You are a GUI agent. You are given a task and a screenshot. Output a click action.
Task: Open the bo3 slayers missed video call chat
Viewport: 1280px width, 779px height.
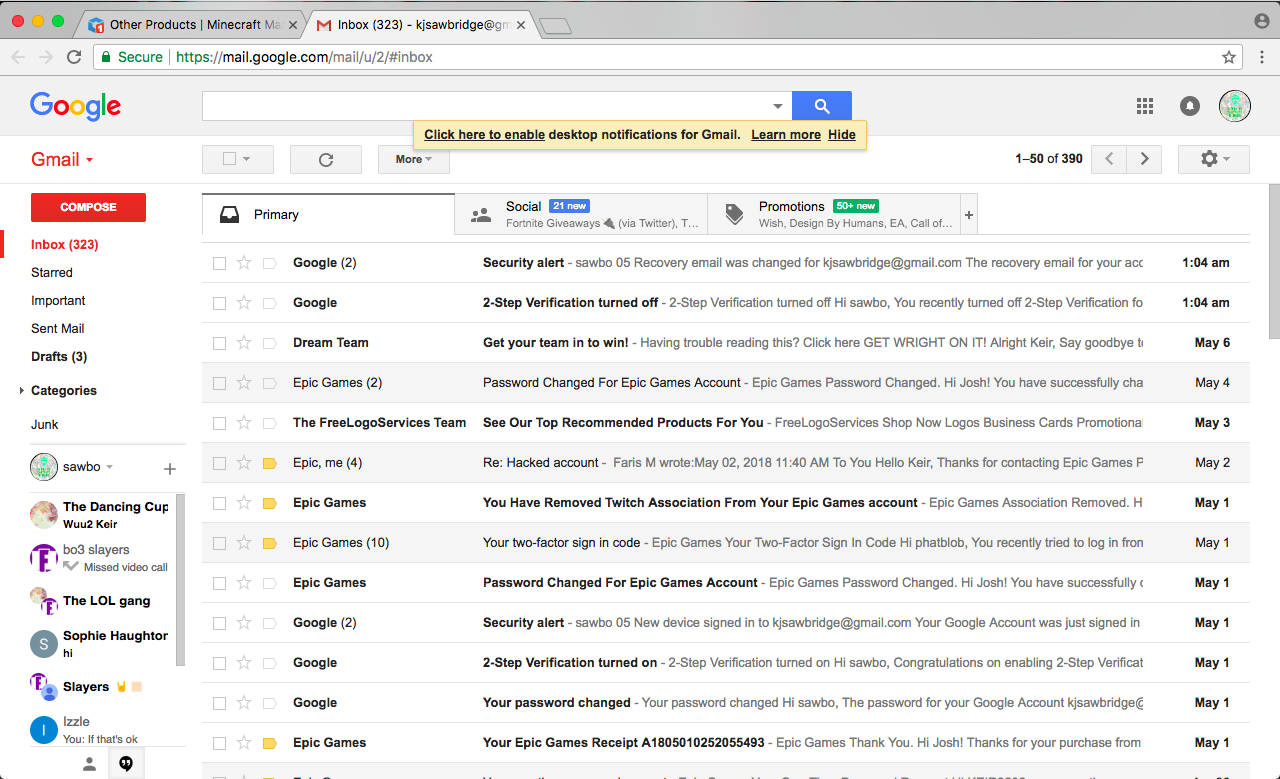(100, 558)
